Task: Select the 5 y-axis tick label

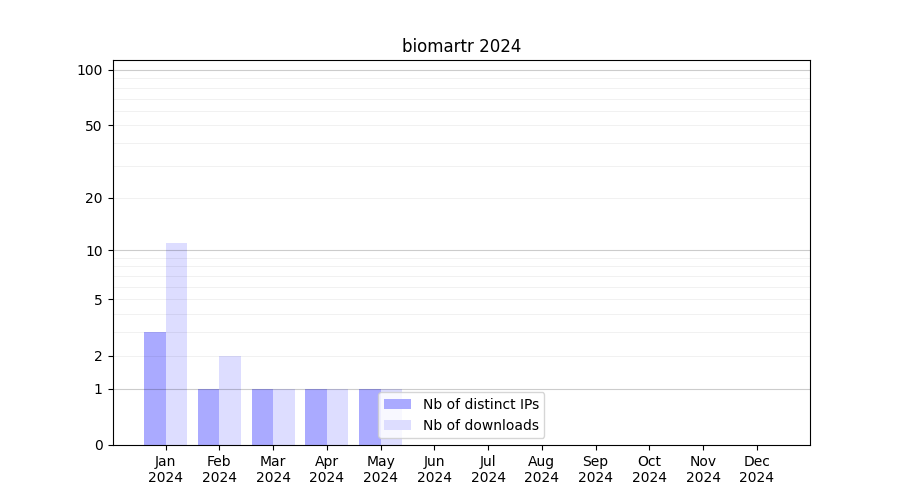Action: point(98,300)
